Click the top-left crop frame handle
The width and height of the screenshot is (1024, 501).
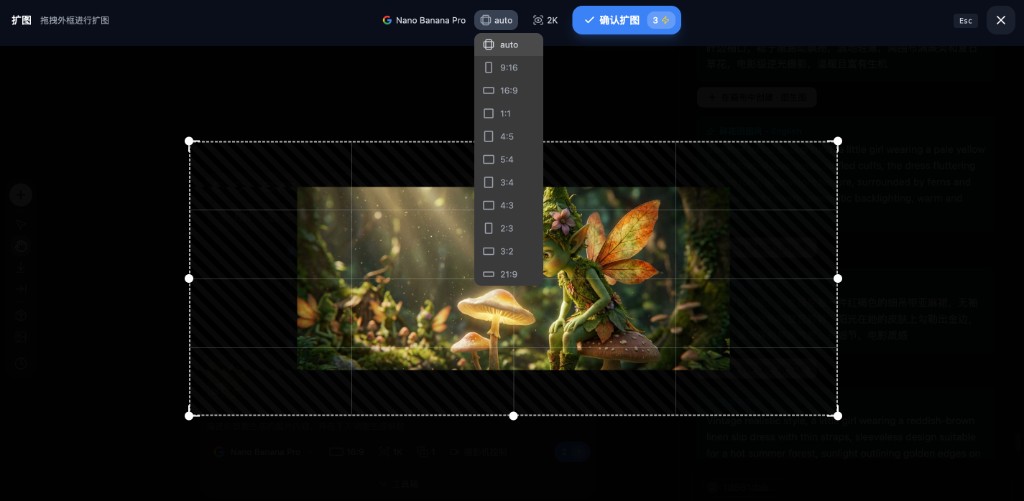click(x=189, y=141)
